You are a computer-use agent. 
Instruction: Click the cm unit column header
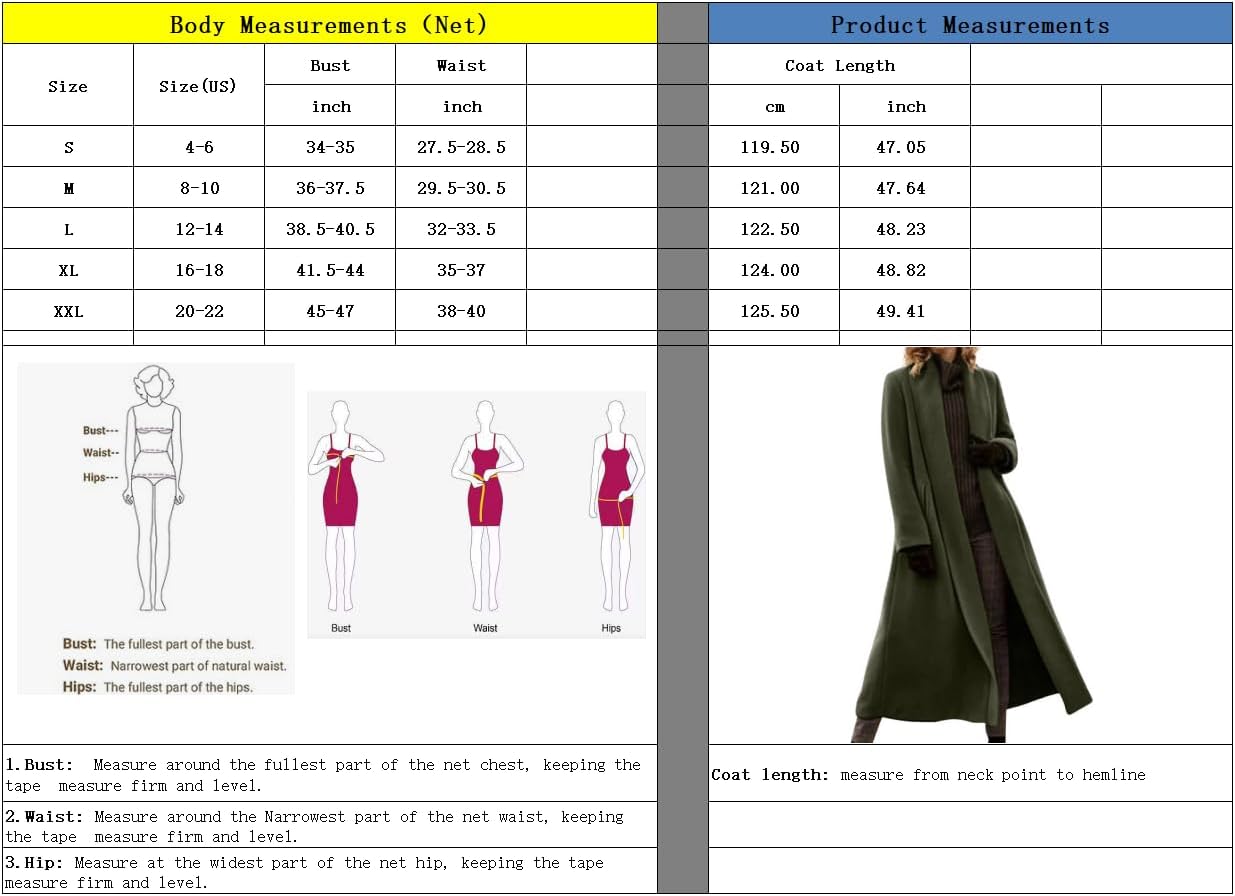click(x=774, y=106)
